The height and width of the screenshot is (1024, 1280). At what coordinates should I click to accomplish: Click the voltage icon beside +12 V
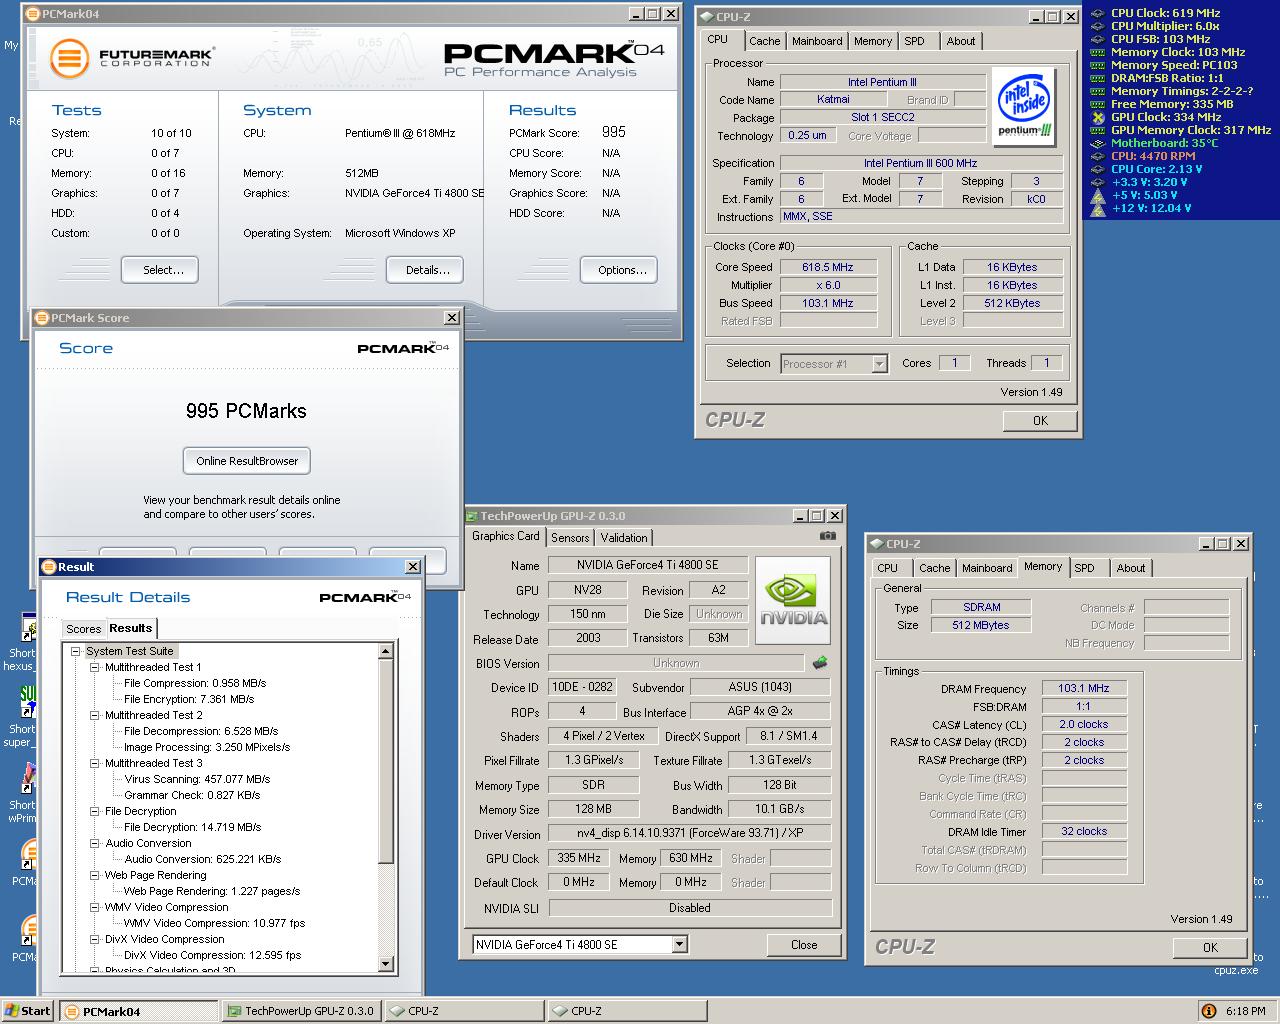1098,208
